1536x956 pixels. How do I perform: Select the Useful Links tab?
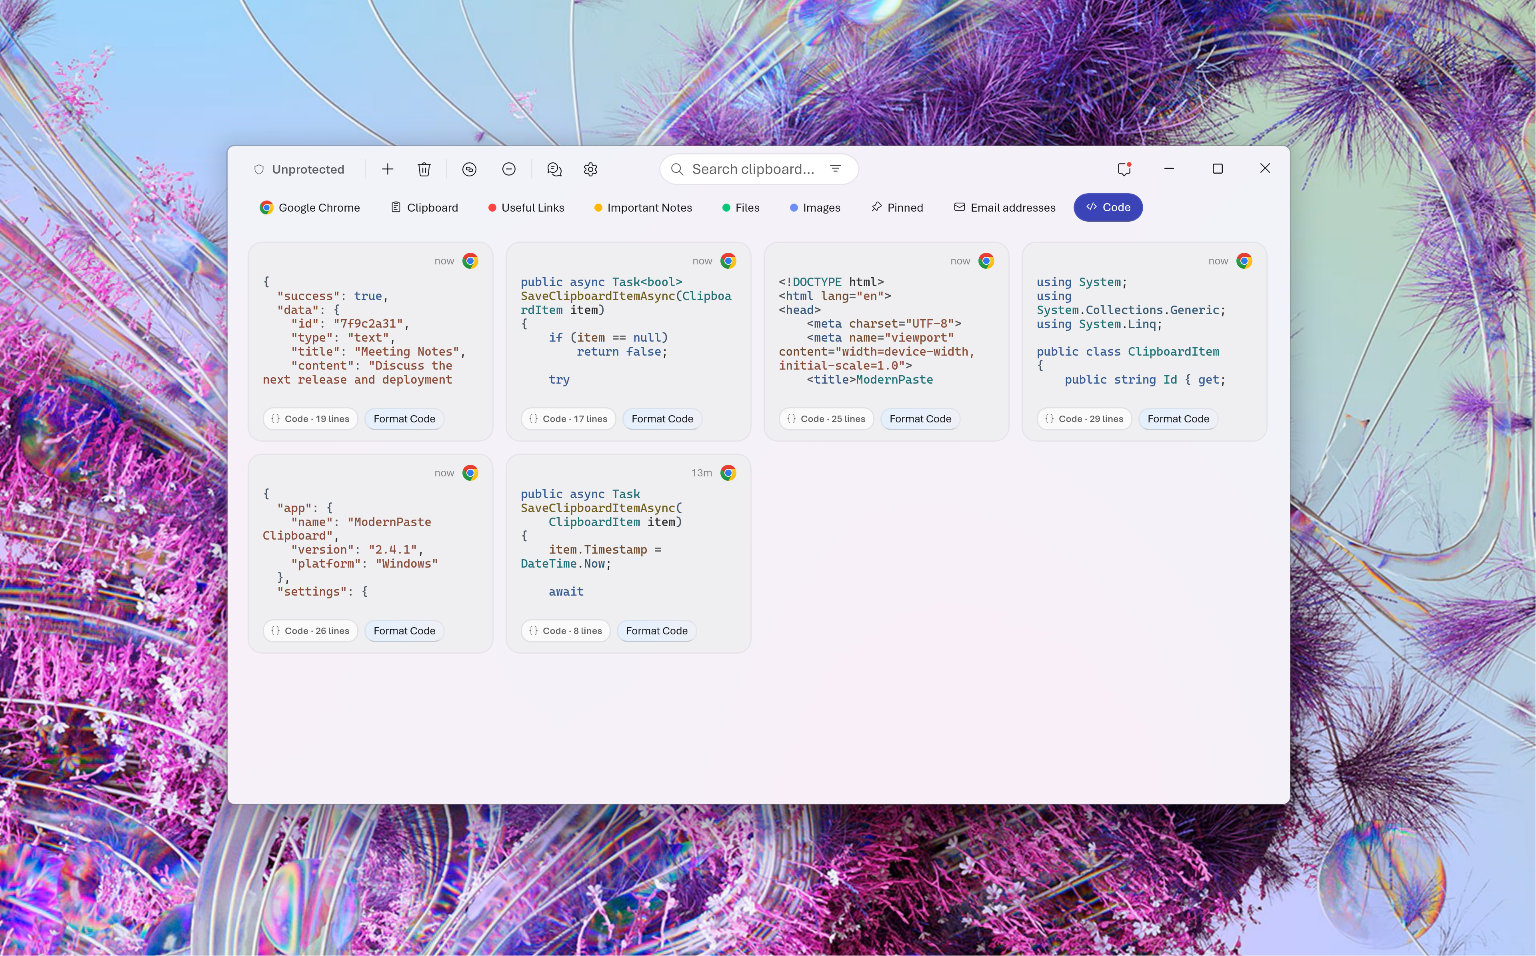(526, 207)
